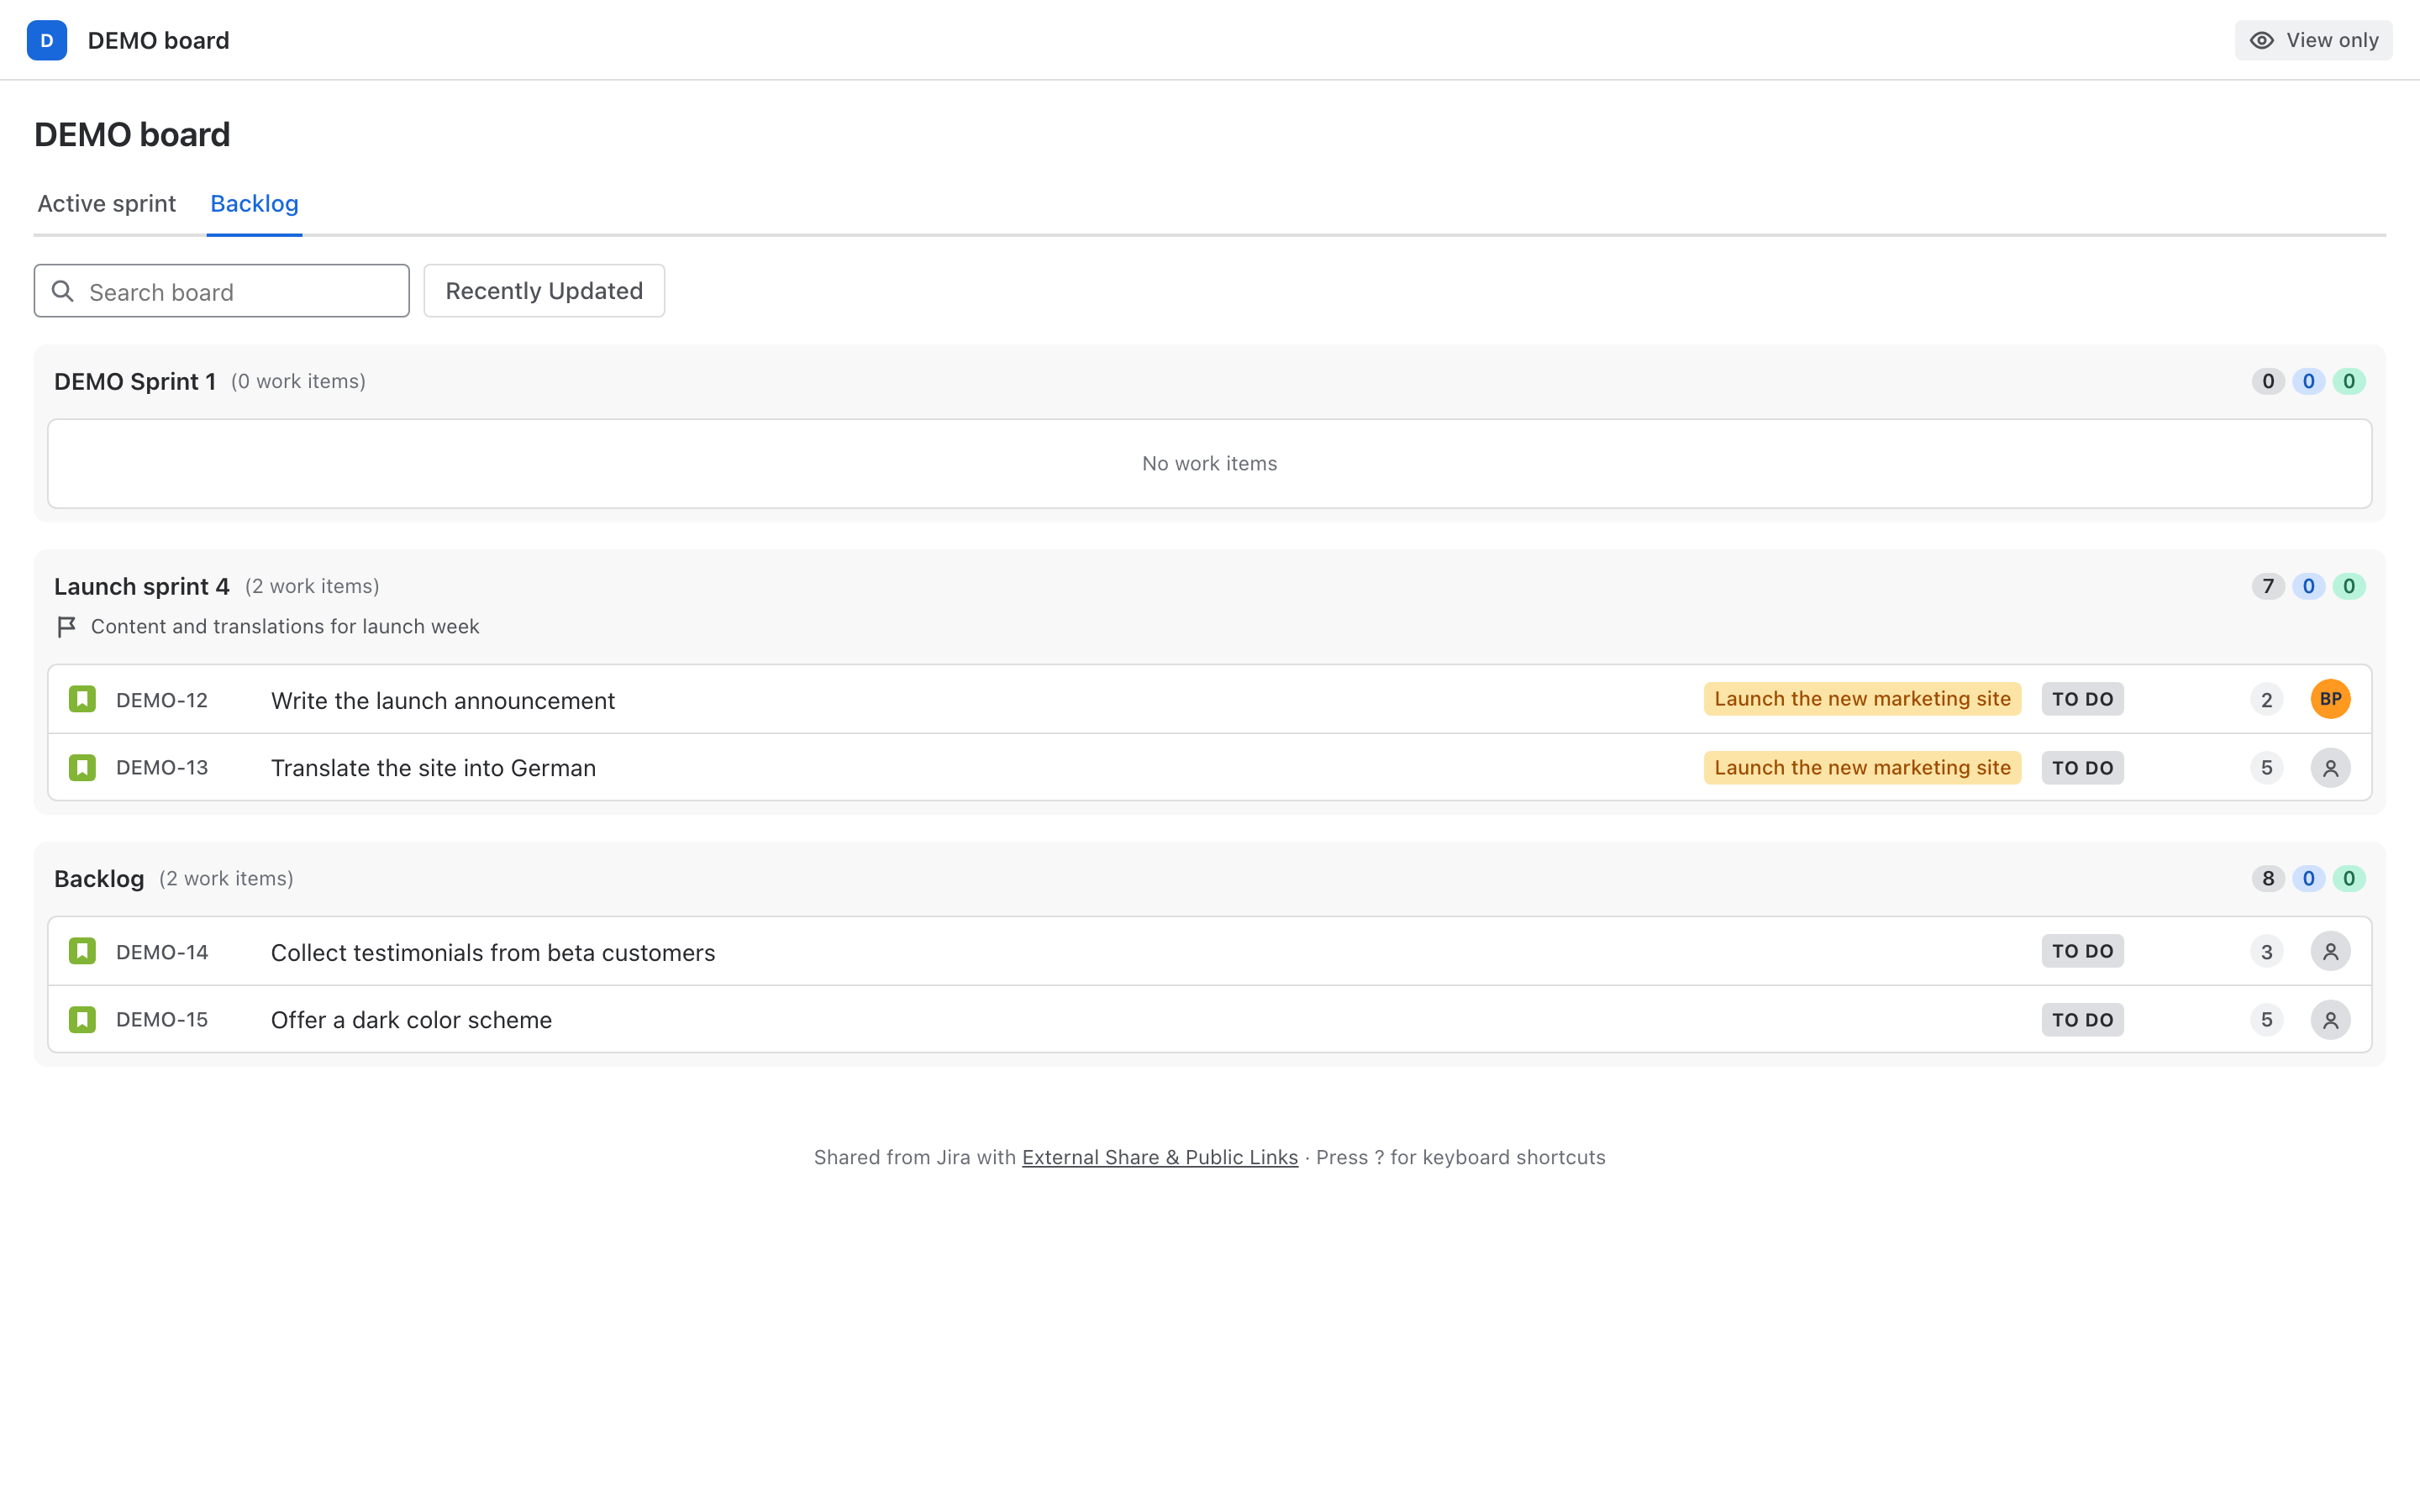Click the magnifier icon in search box
Image resolution: width=2420 pixels, height=1512 pixels.
pos(63,291)
